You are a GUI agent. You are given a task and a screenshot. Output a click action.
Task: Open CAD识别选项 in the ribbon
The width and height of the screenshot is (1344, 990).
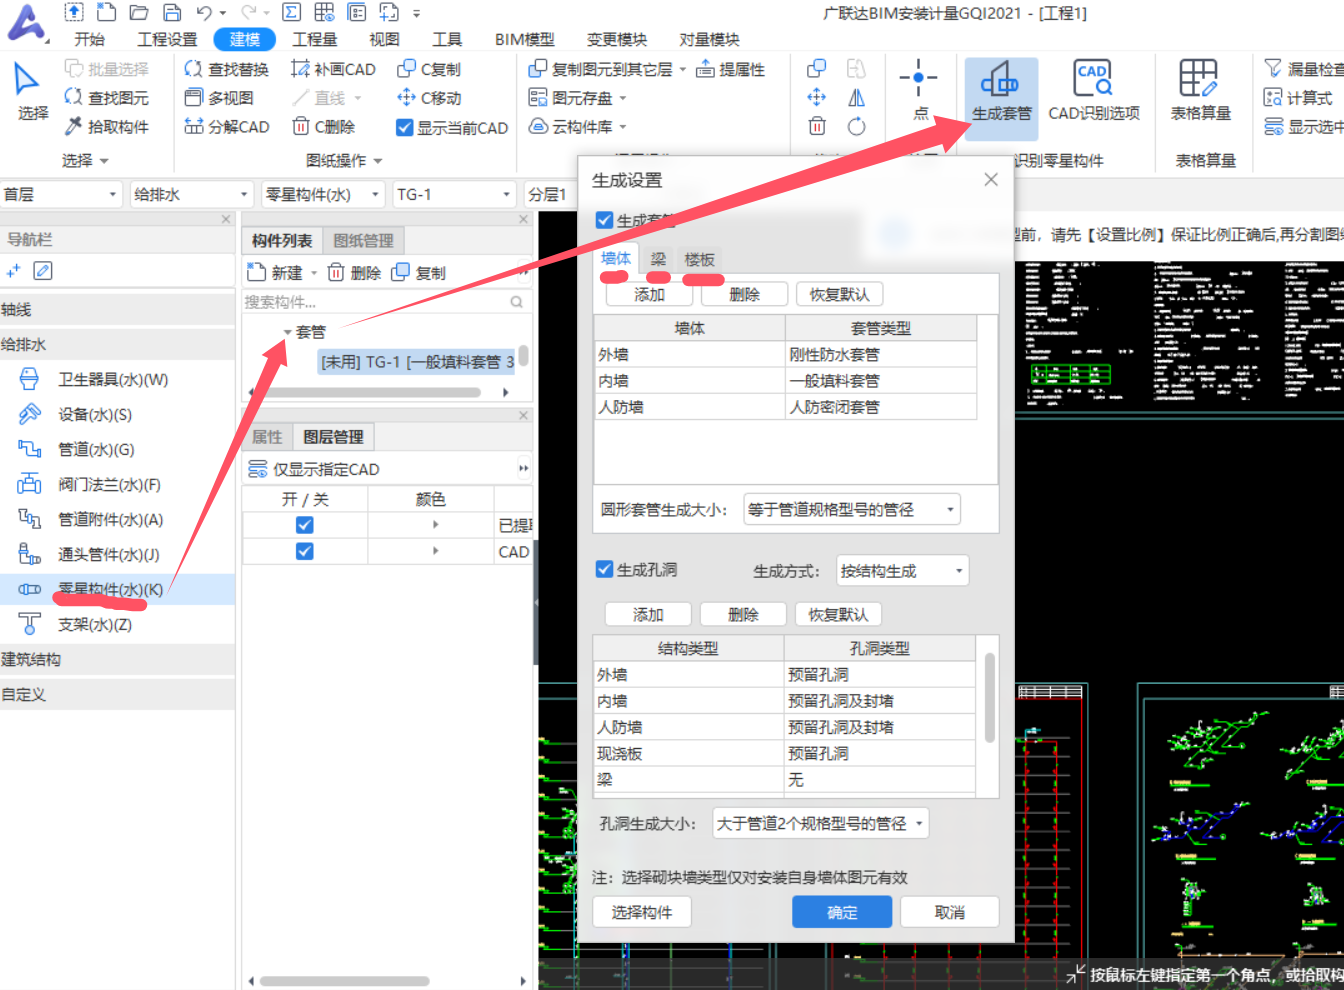click(1093, 92)
